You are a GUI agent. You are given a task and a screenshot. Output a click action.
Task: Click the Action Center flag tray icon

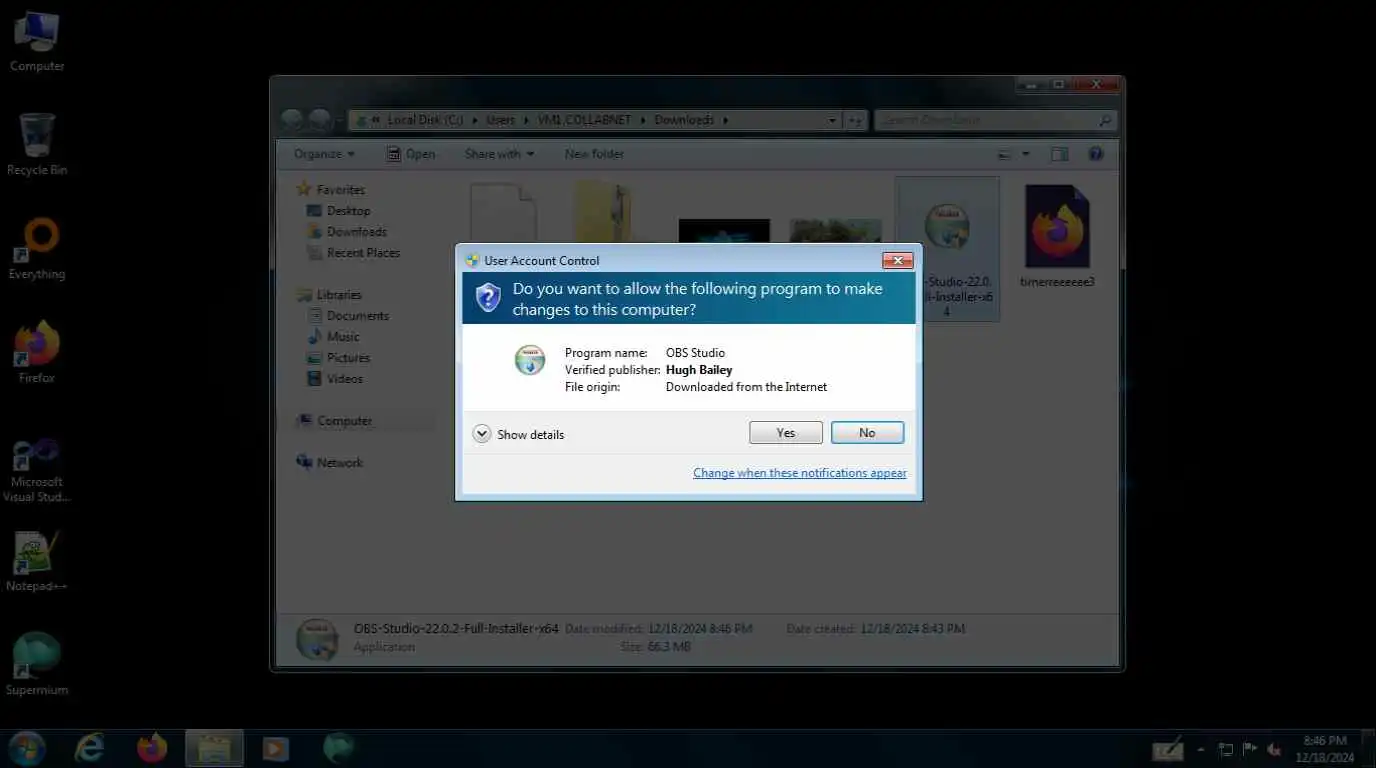pos(1250,749)
